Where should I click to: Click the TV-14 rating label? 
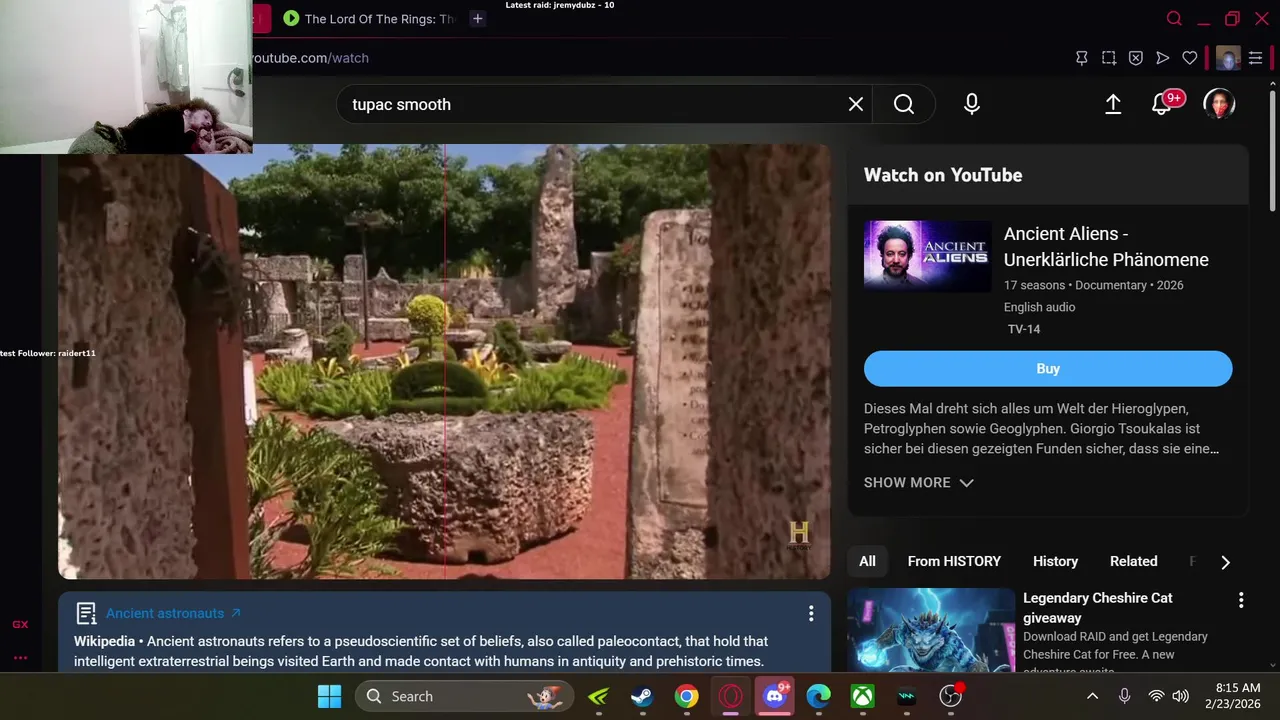coord(1024,329)
